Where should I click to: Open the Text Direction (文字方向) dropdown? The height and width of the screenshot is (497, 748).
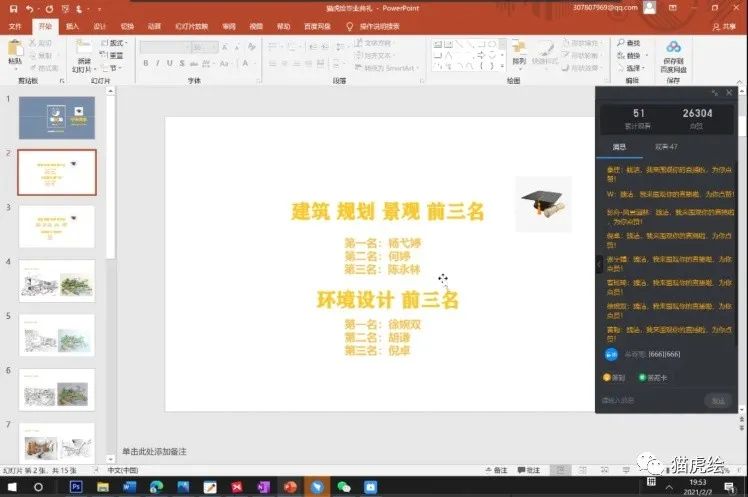374,43
